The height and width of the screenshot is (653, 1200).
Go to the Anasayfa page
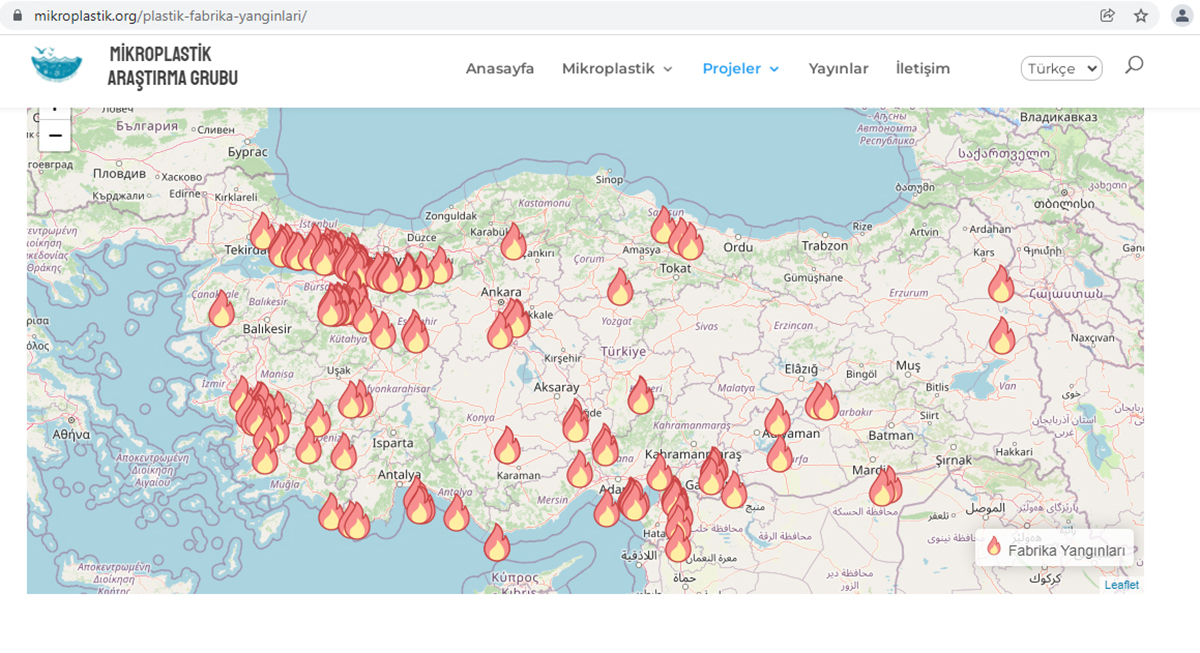coord(500,69)
